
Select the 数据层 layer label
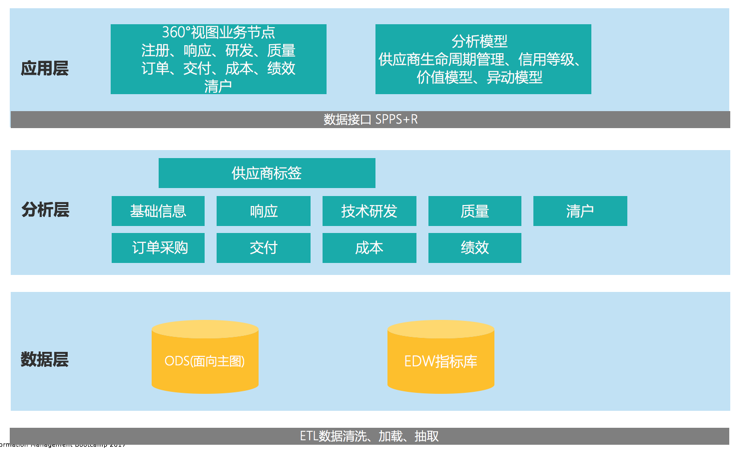(45, 359)
